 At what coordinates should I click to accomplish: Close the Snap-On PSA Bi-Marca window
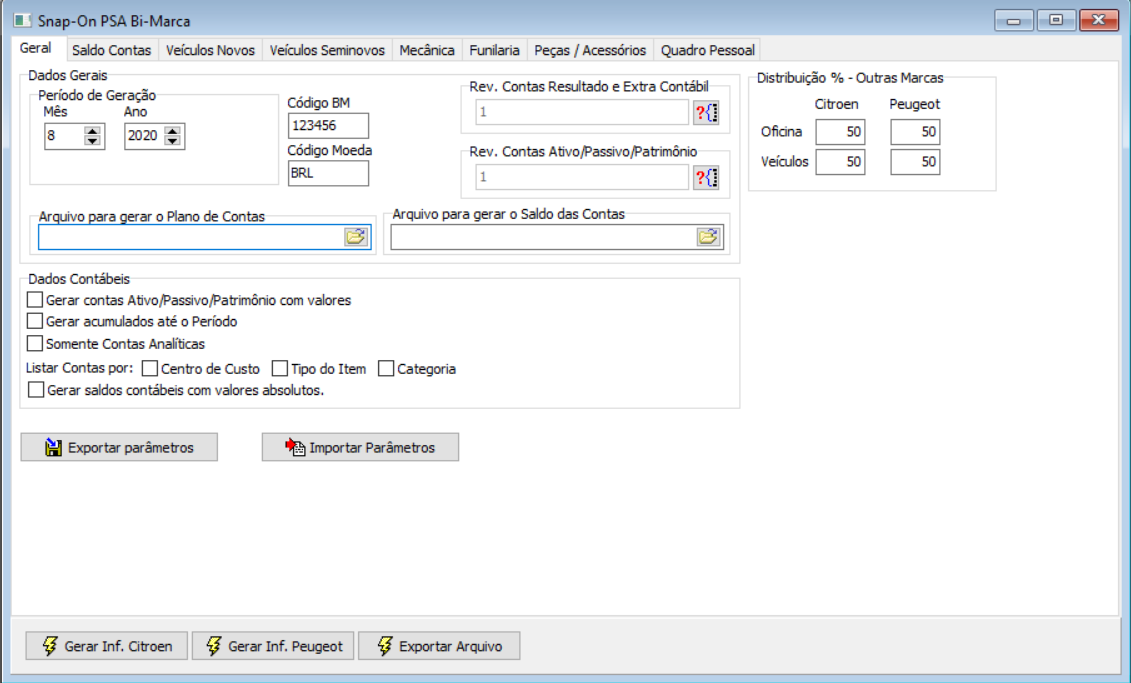1099,20
